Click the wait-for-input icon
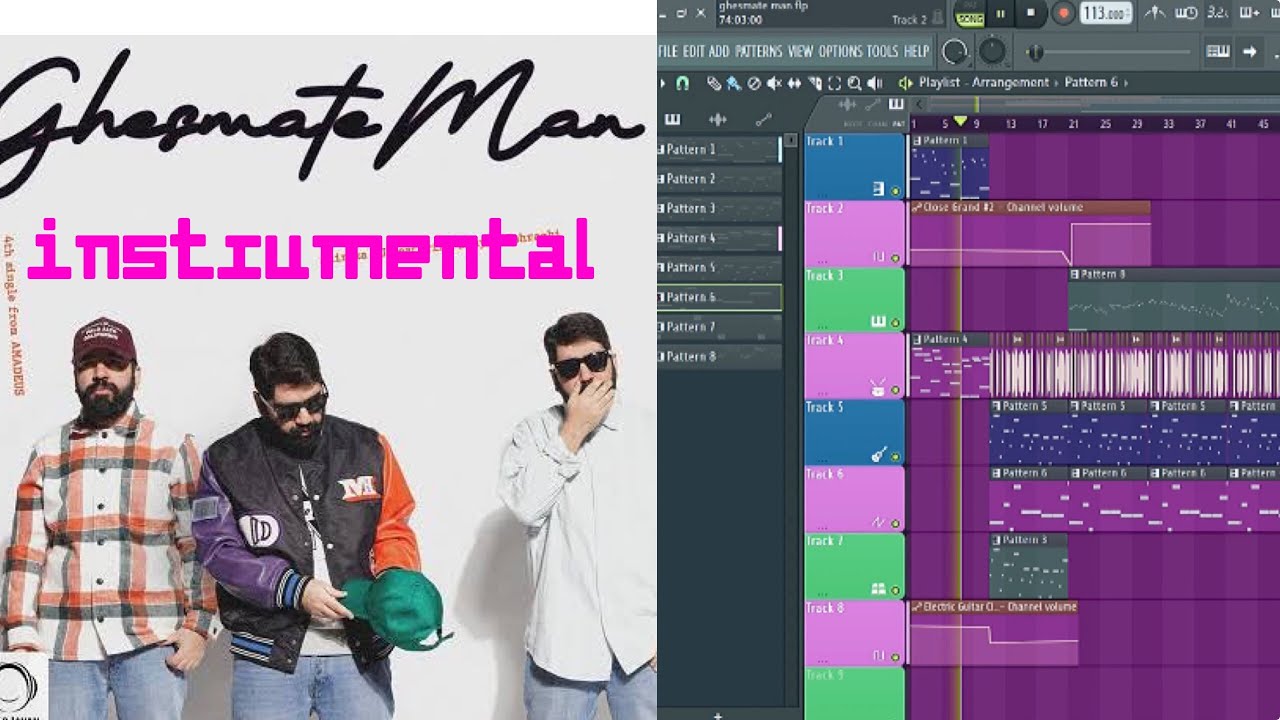The height and width of the screenshot is (720, 1280). point(1186,12)
